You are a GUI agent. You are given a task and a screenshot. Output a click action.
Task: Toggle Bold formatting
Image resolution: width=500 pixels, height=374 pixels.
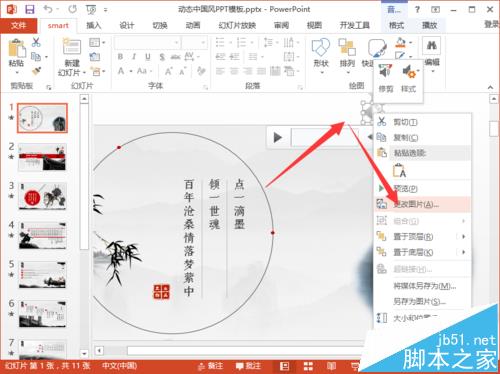click(x=120, y=57)
